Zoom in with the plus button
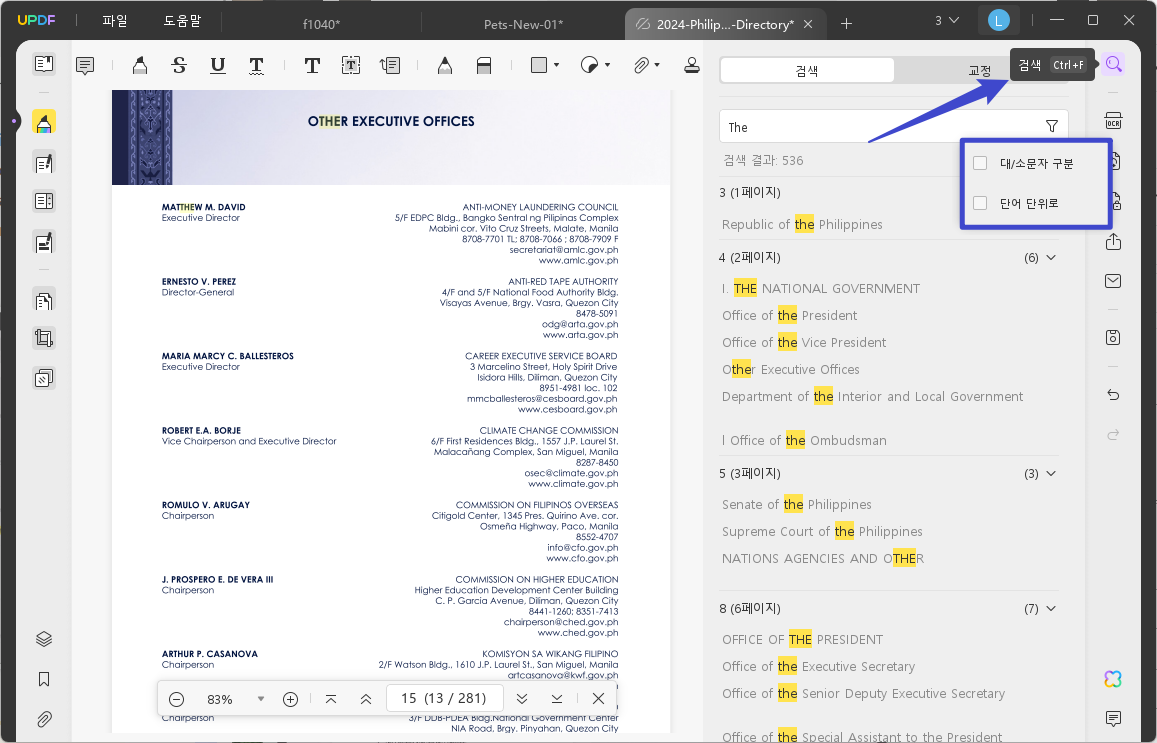Image resolution: width=1157 pixels, height=743 pixels. click(291, 699)
